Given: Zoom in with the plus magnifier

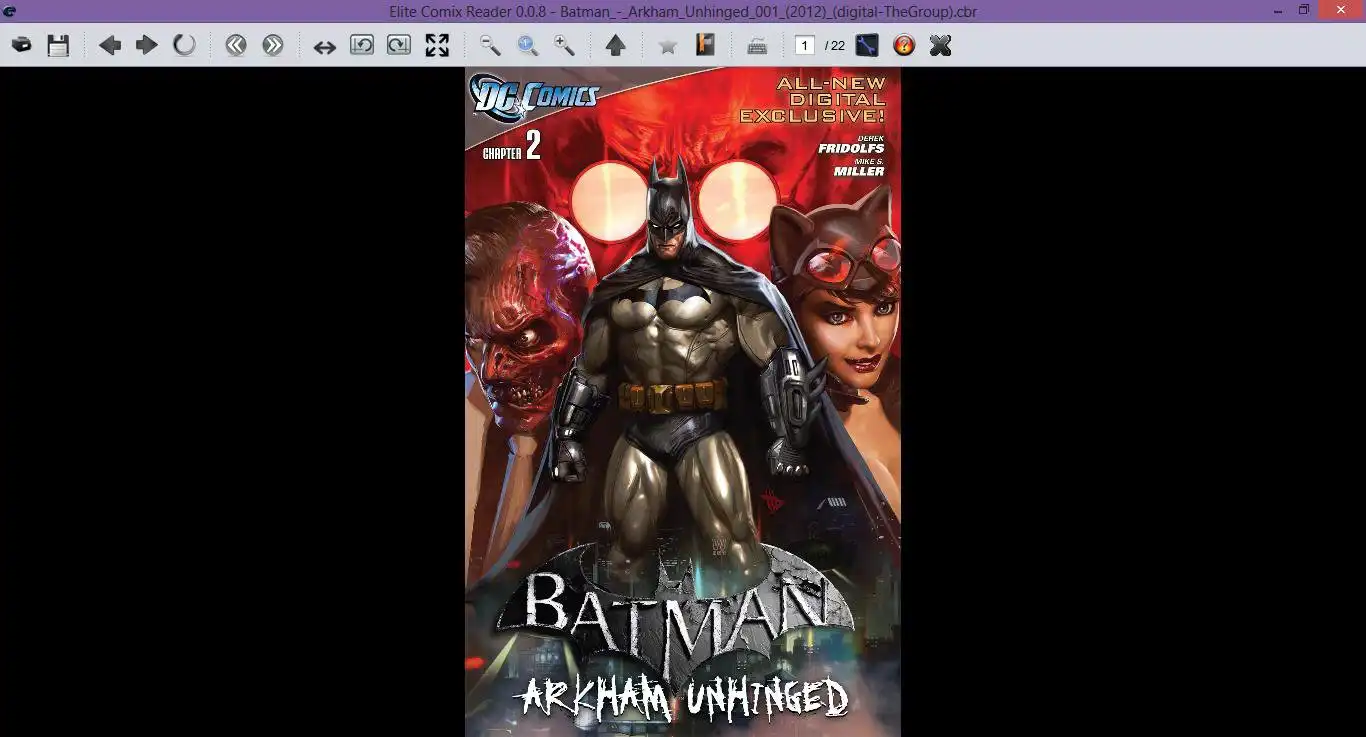Looking at the screenshot, I should pyautogui.click(x=564, y=45).
